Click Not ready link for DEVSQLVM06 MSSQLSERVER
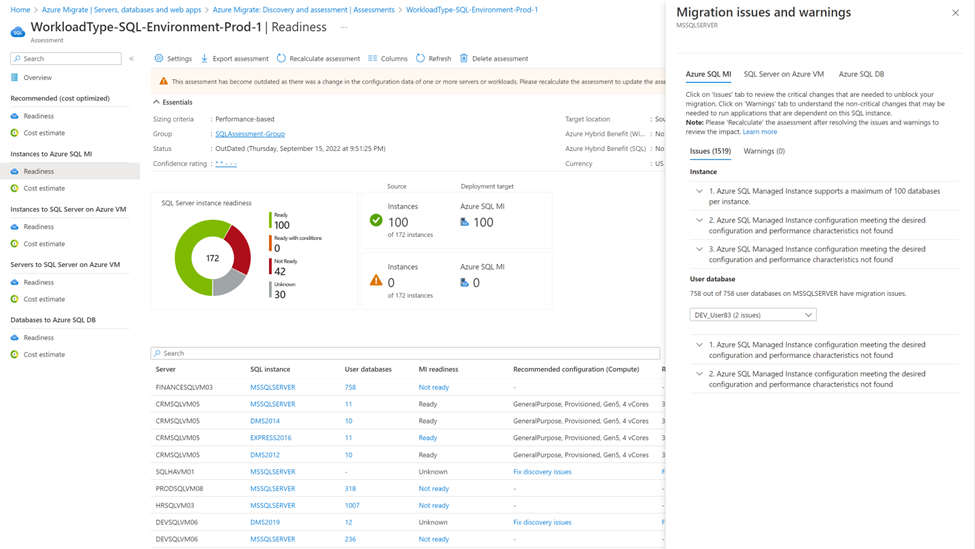The height and width of the screenshot is (549, 975). coord(433,539)
